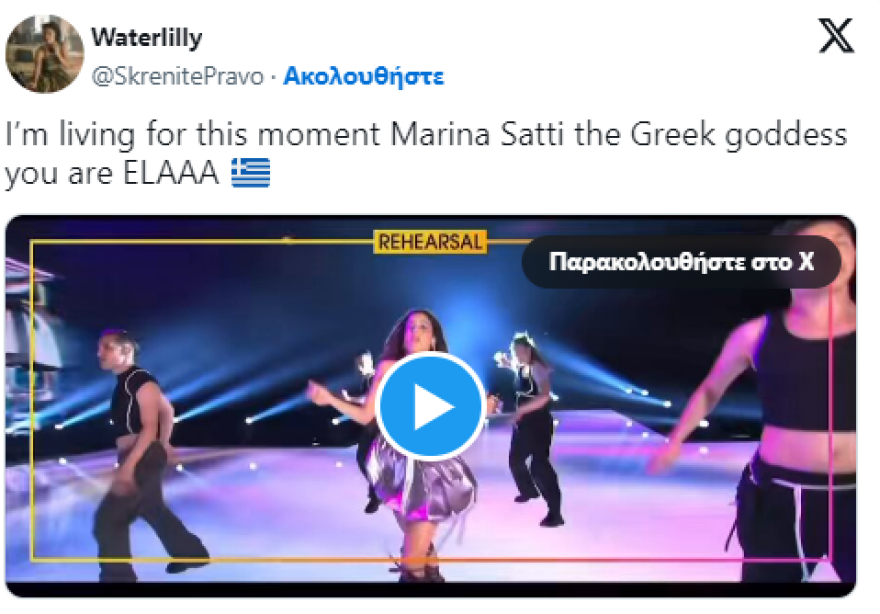Select the Waterlilly display name
The width and height of the screenshot is (880, 614).
pos(146,38)
